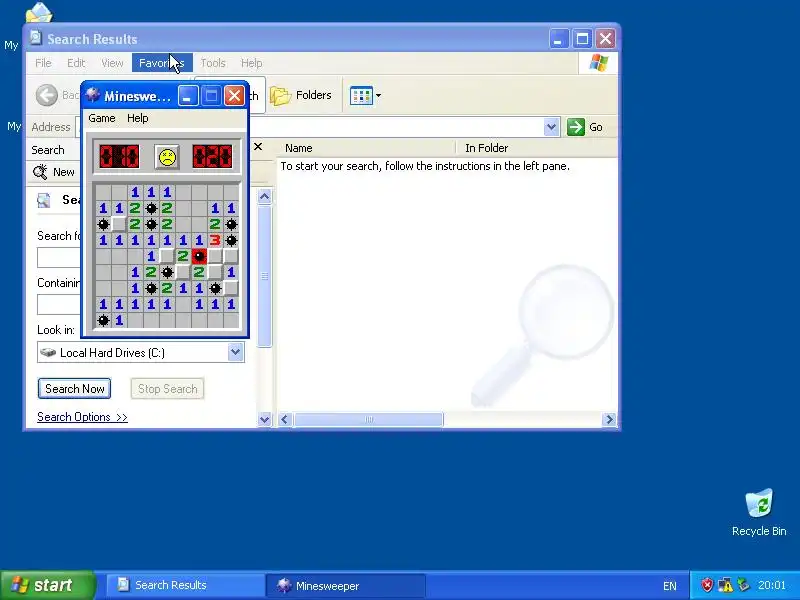Sort results by the In Folder column
The image size is (800, 600).
pyautogui.click(x=486, y=148)
